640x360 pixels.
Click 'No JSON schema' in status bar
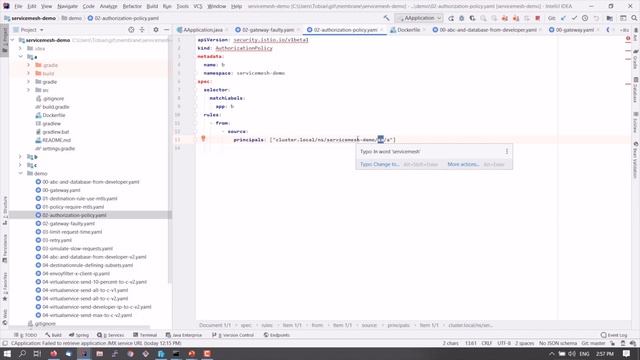[558, 343]
